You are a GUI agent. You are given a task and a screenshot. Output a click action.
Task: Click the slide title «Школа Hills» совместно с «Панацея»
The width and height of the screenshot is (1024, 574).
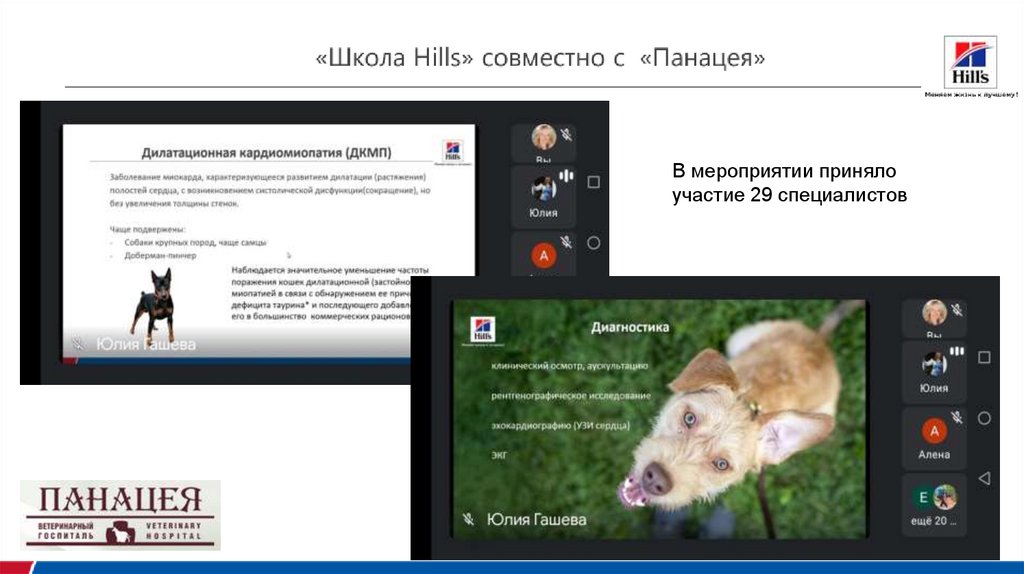click(539, 57)
